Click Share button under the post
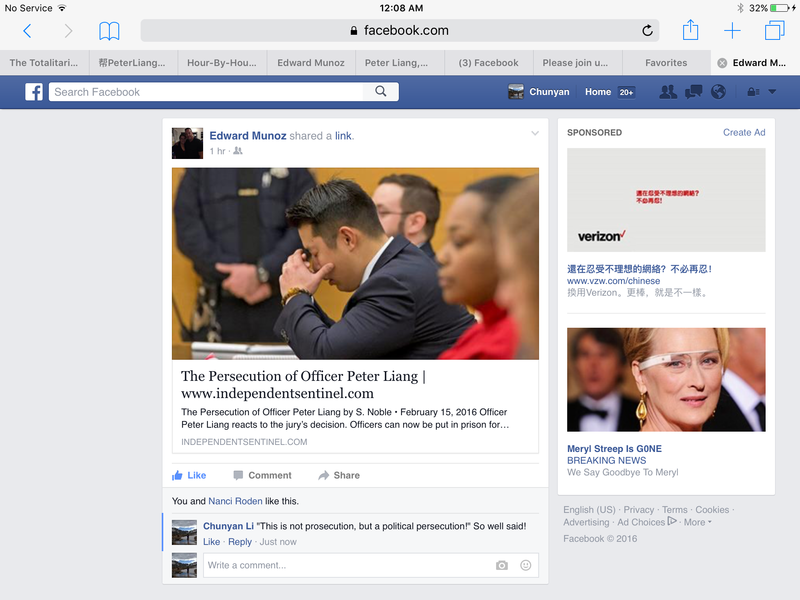 [339, 475]
